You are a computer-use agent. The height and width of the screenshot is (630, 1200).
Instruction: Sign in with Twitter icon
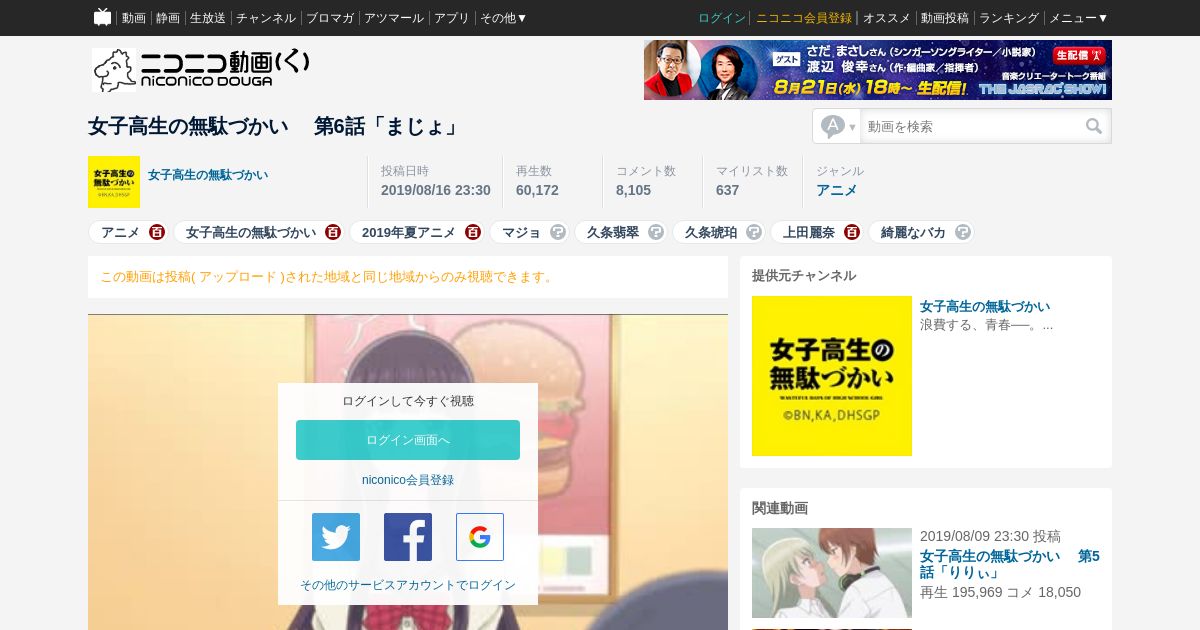[x=336, y=537]
